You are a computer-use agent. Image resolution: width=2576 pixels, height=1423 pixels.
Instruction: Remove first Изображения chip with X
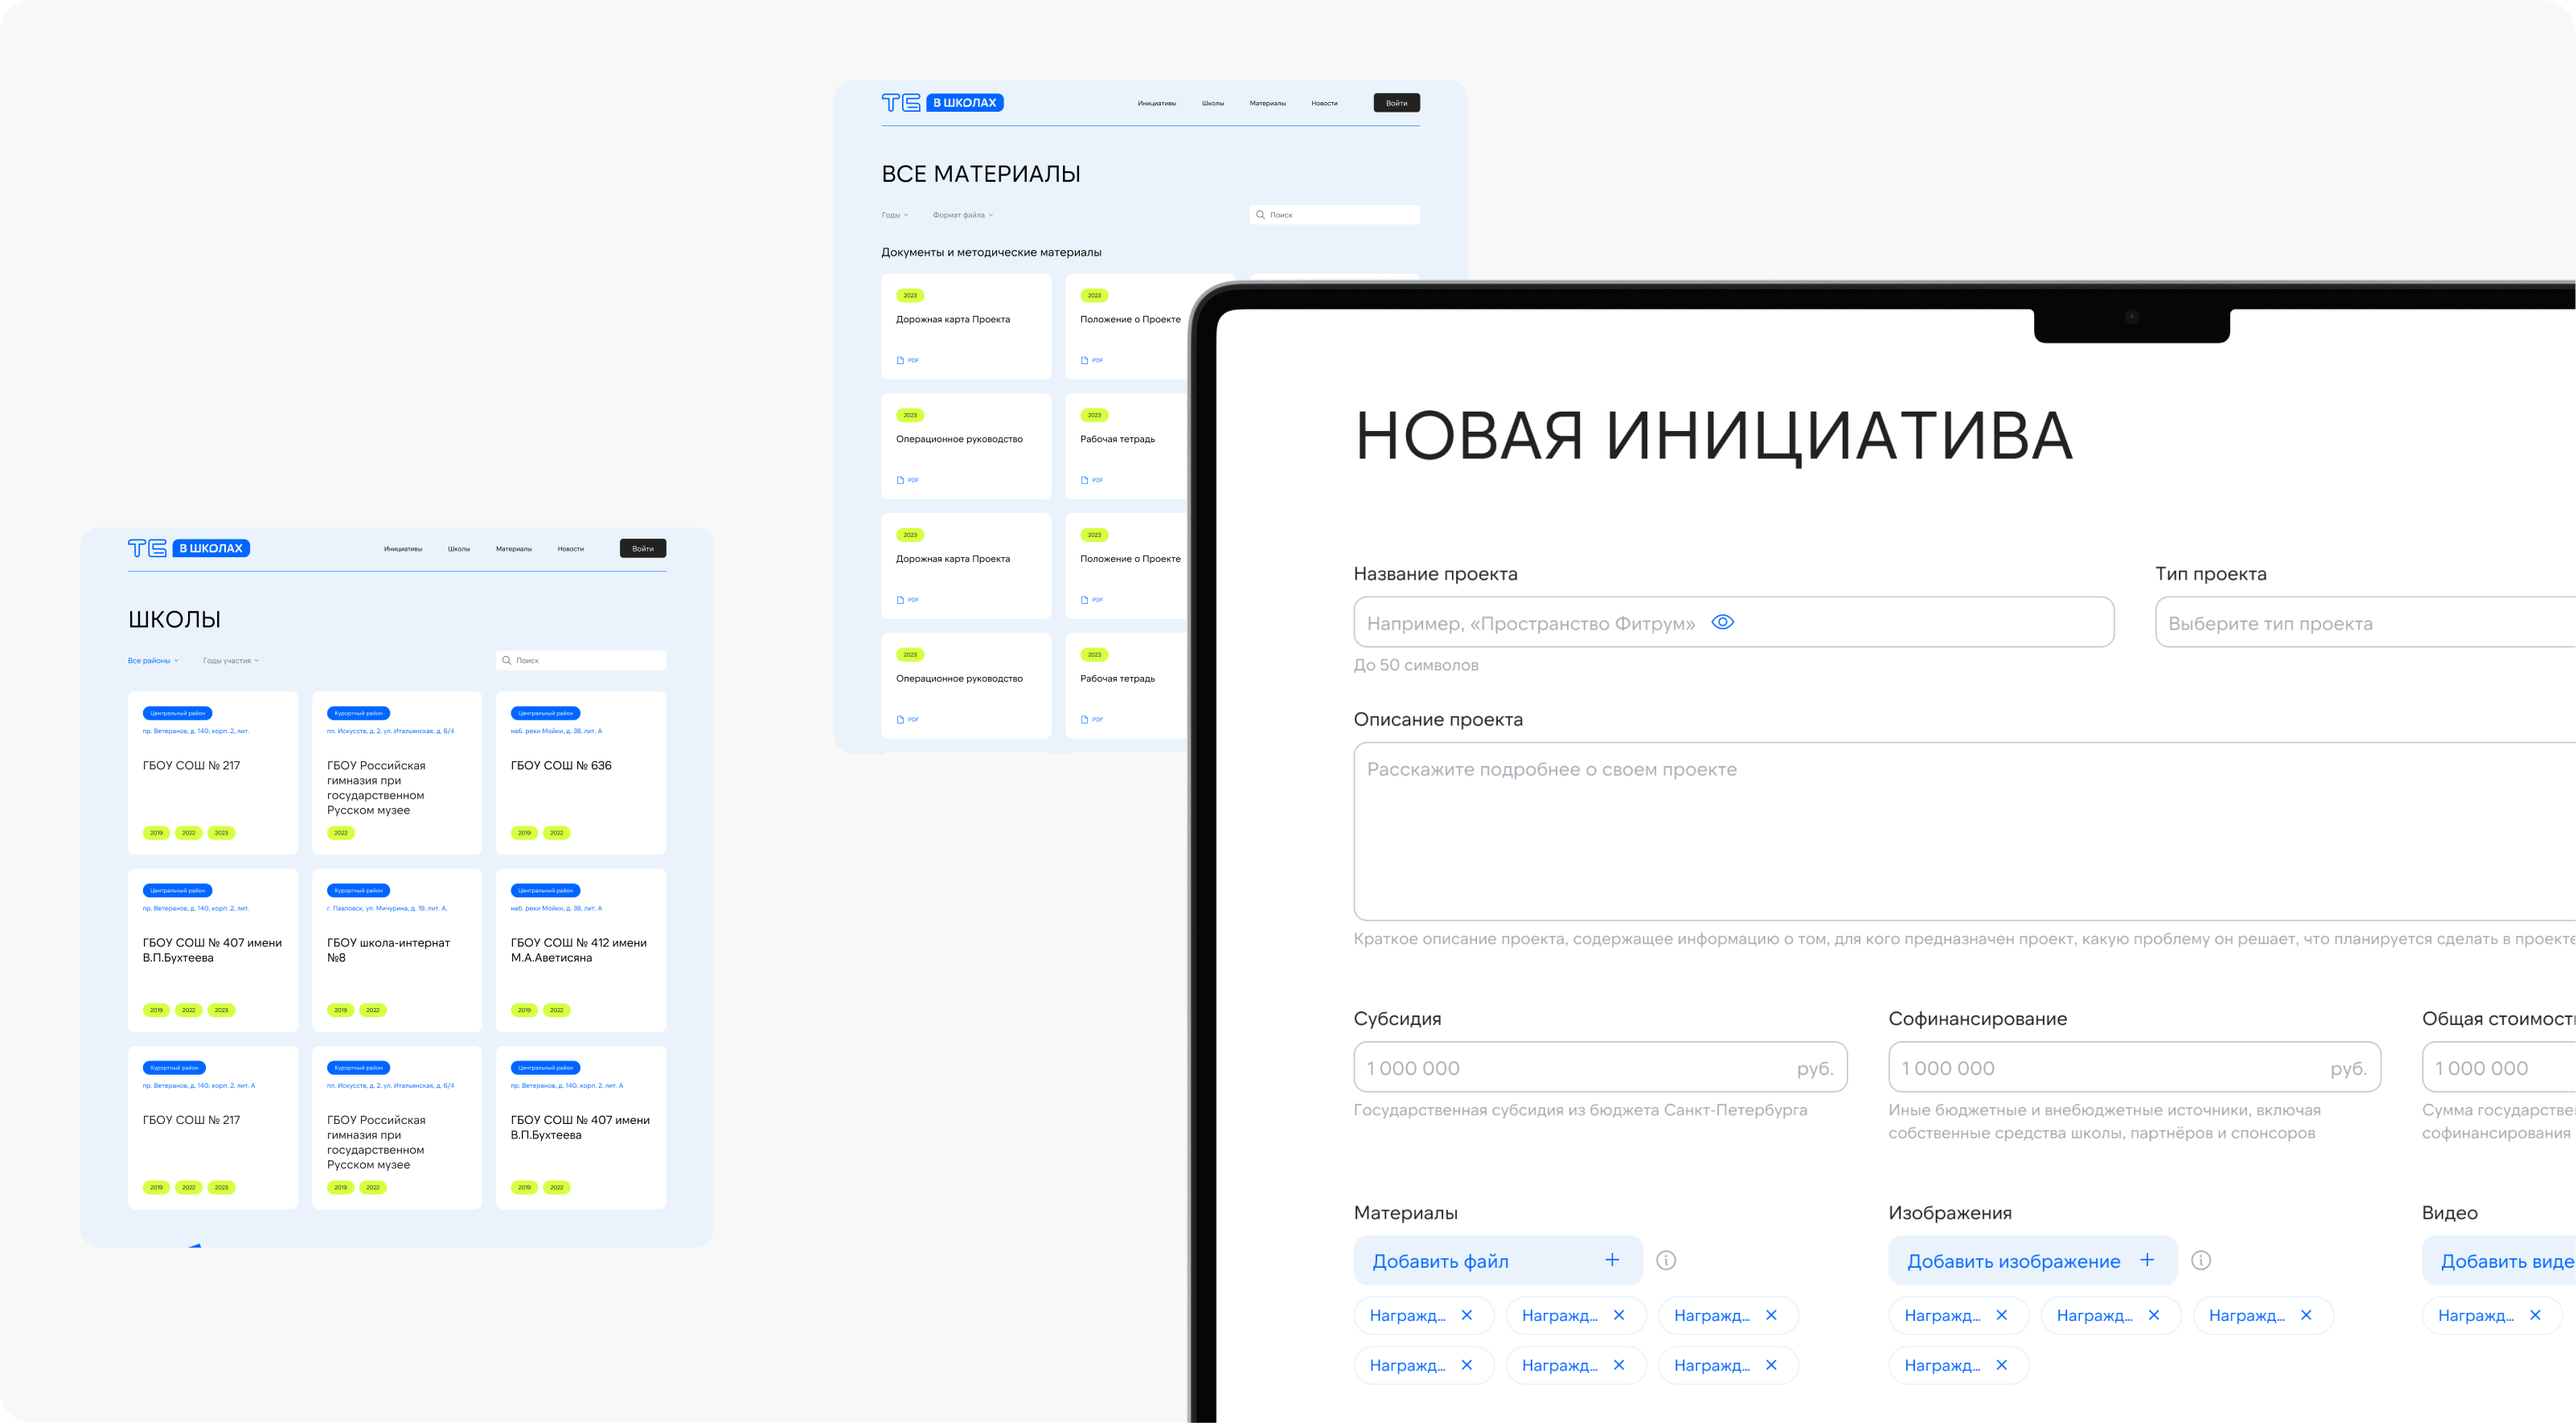pos(2002,1315)
